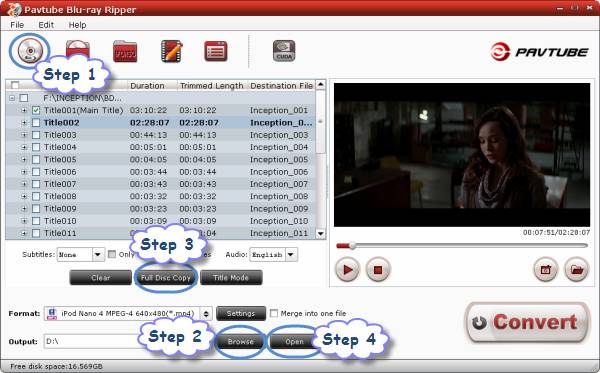Screen dimensions: 600x373
Task: Stop the preview playback
Action: coord(378,270)
